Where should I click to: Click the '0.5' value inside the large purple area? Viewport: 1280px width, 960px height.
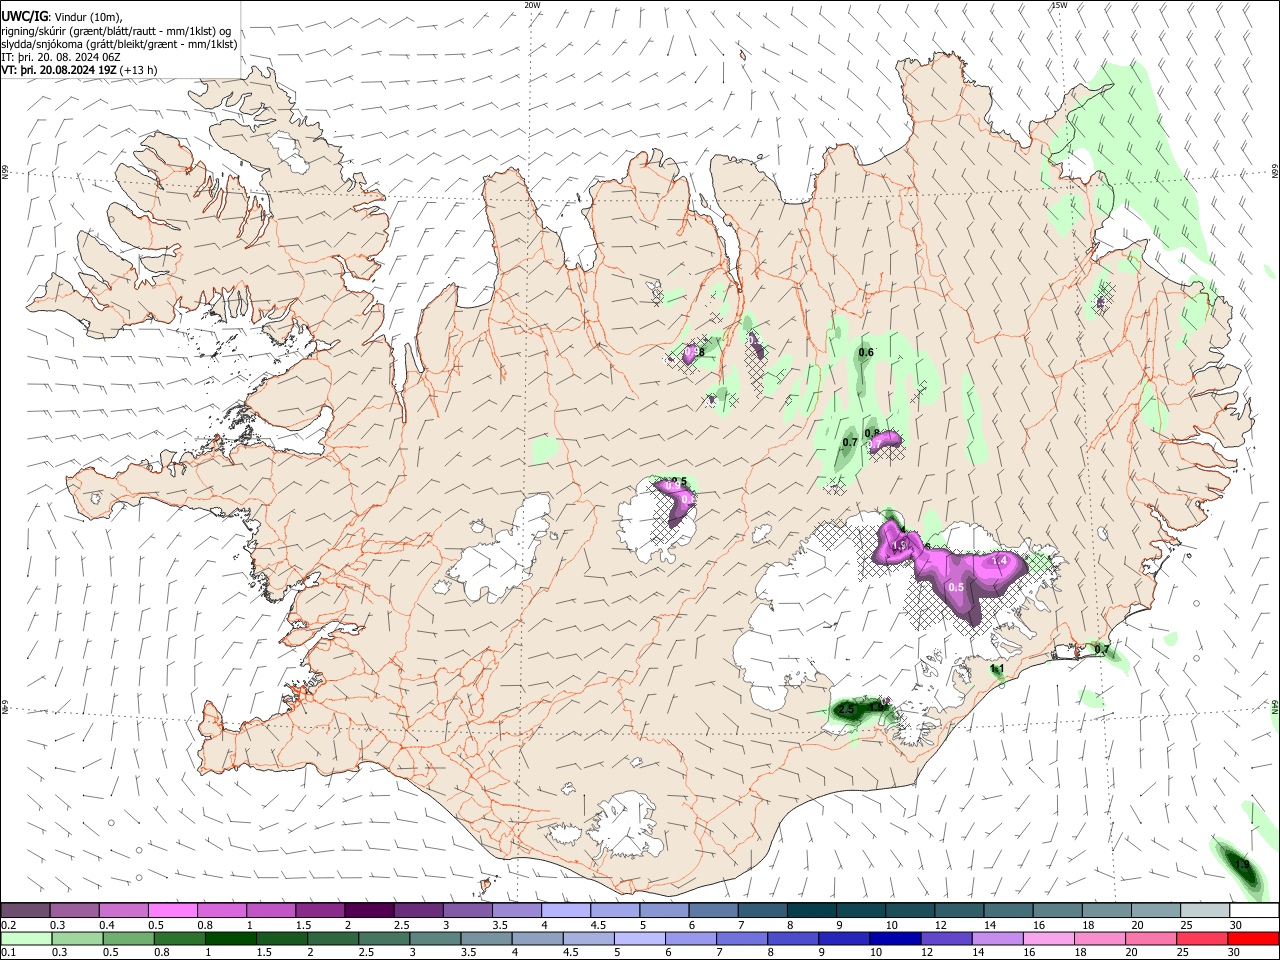coord(956,587)
